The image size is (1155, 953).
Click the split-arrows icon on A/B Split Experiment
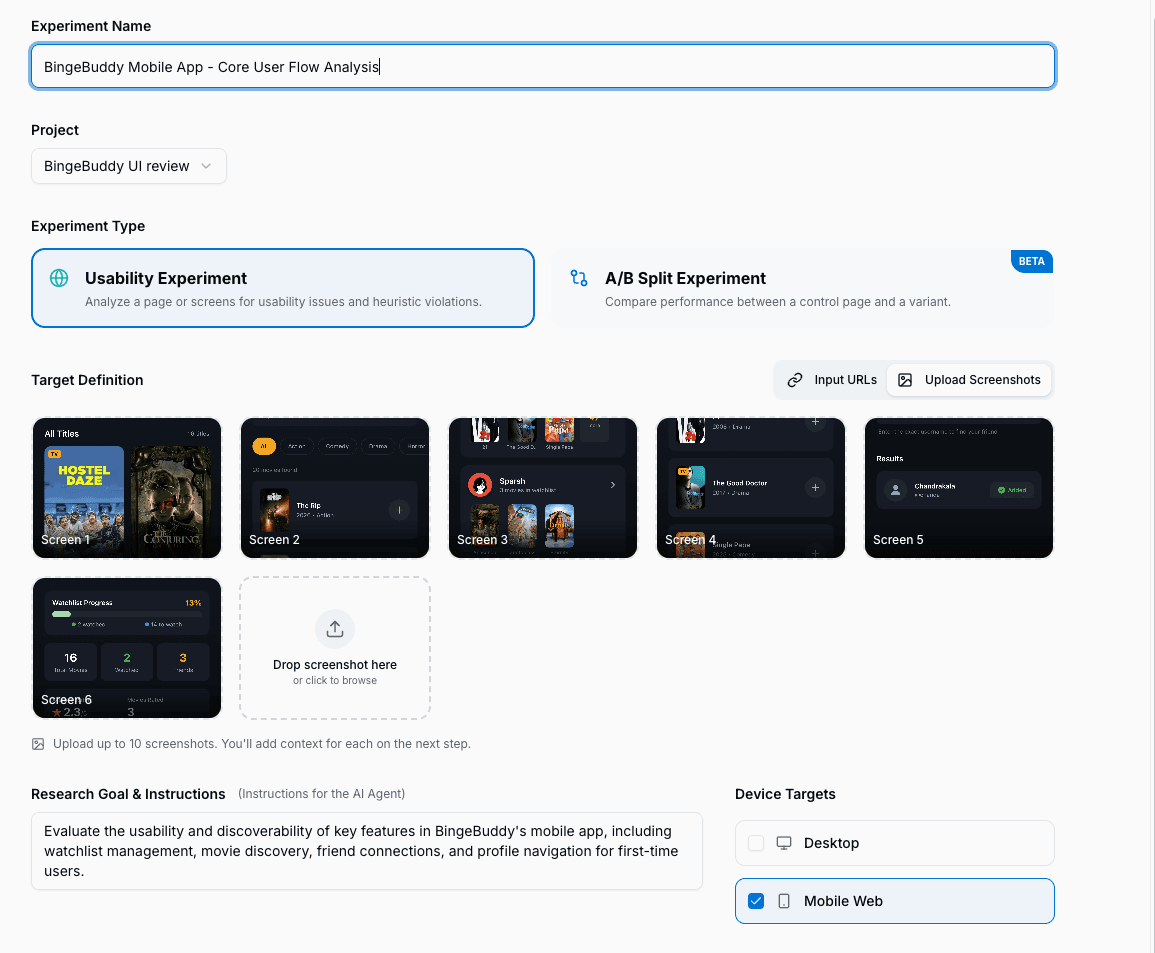(x=578, y=279)
